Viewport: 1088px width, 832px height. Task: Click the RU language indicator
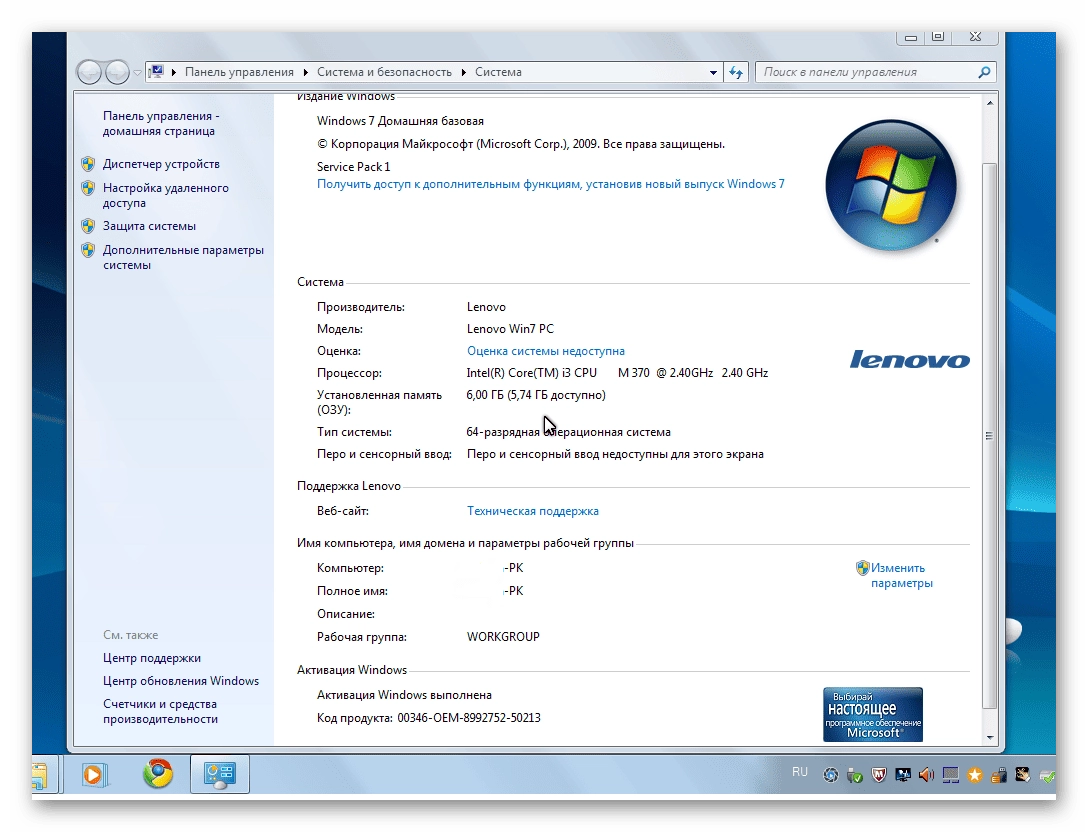tap(799, 772)
